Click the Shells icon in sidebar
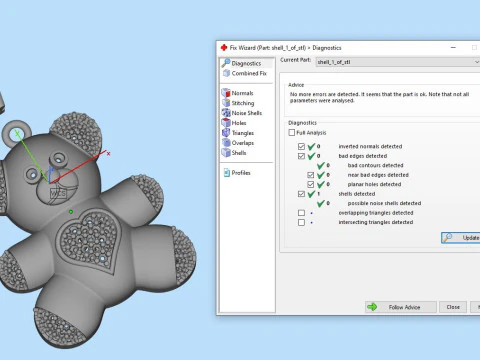Viewport: 480px width, 360px height. [x=226, y=153]
